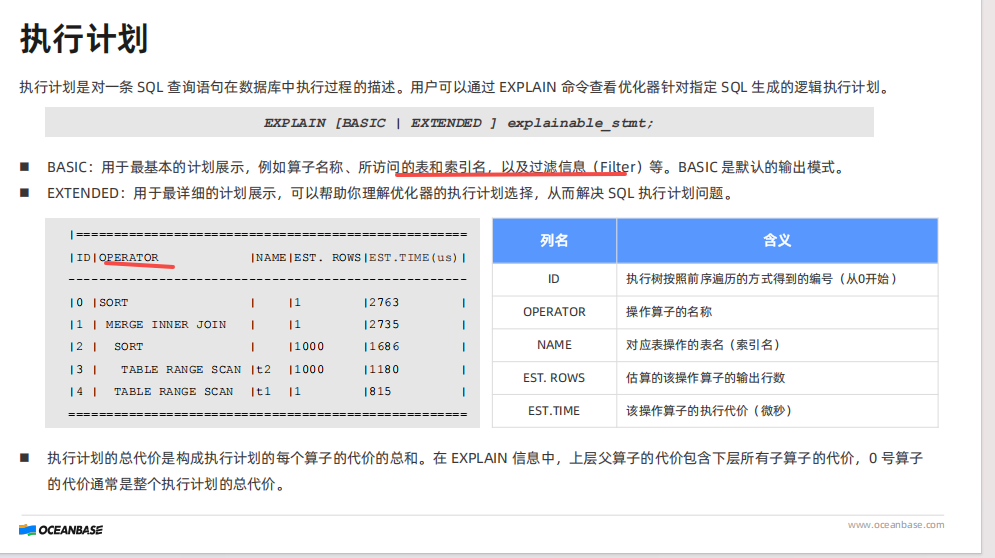
Task: Click the ID cell in the right table
Action: point(554,279)
